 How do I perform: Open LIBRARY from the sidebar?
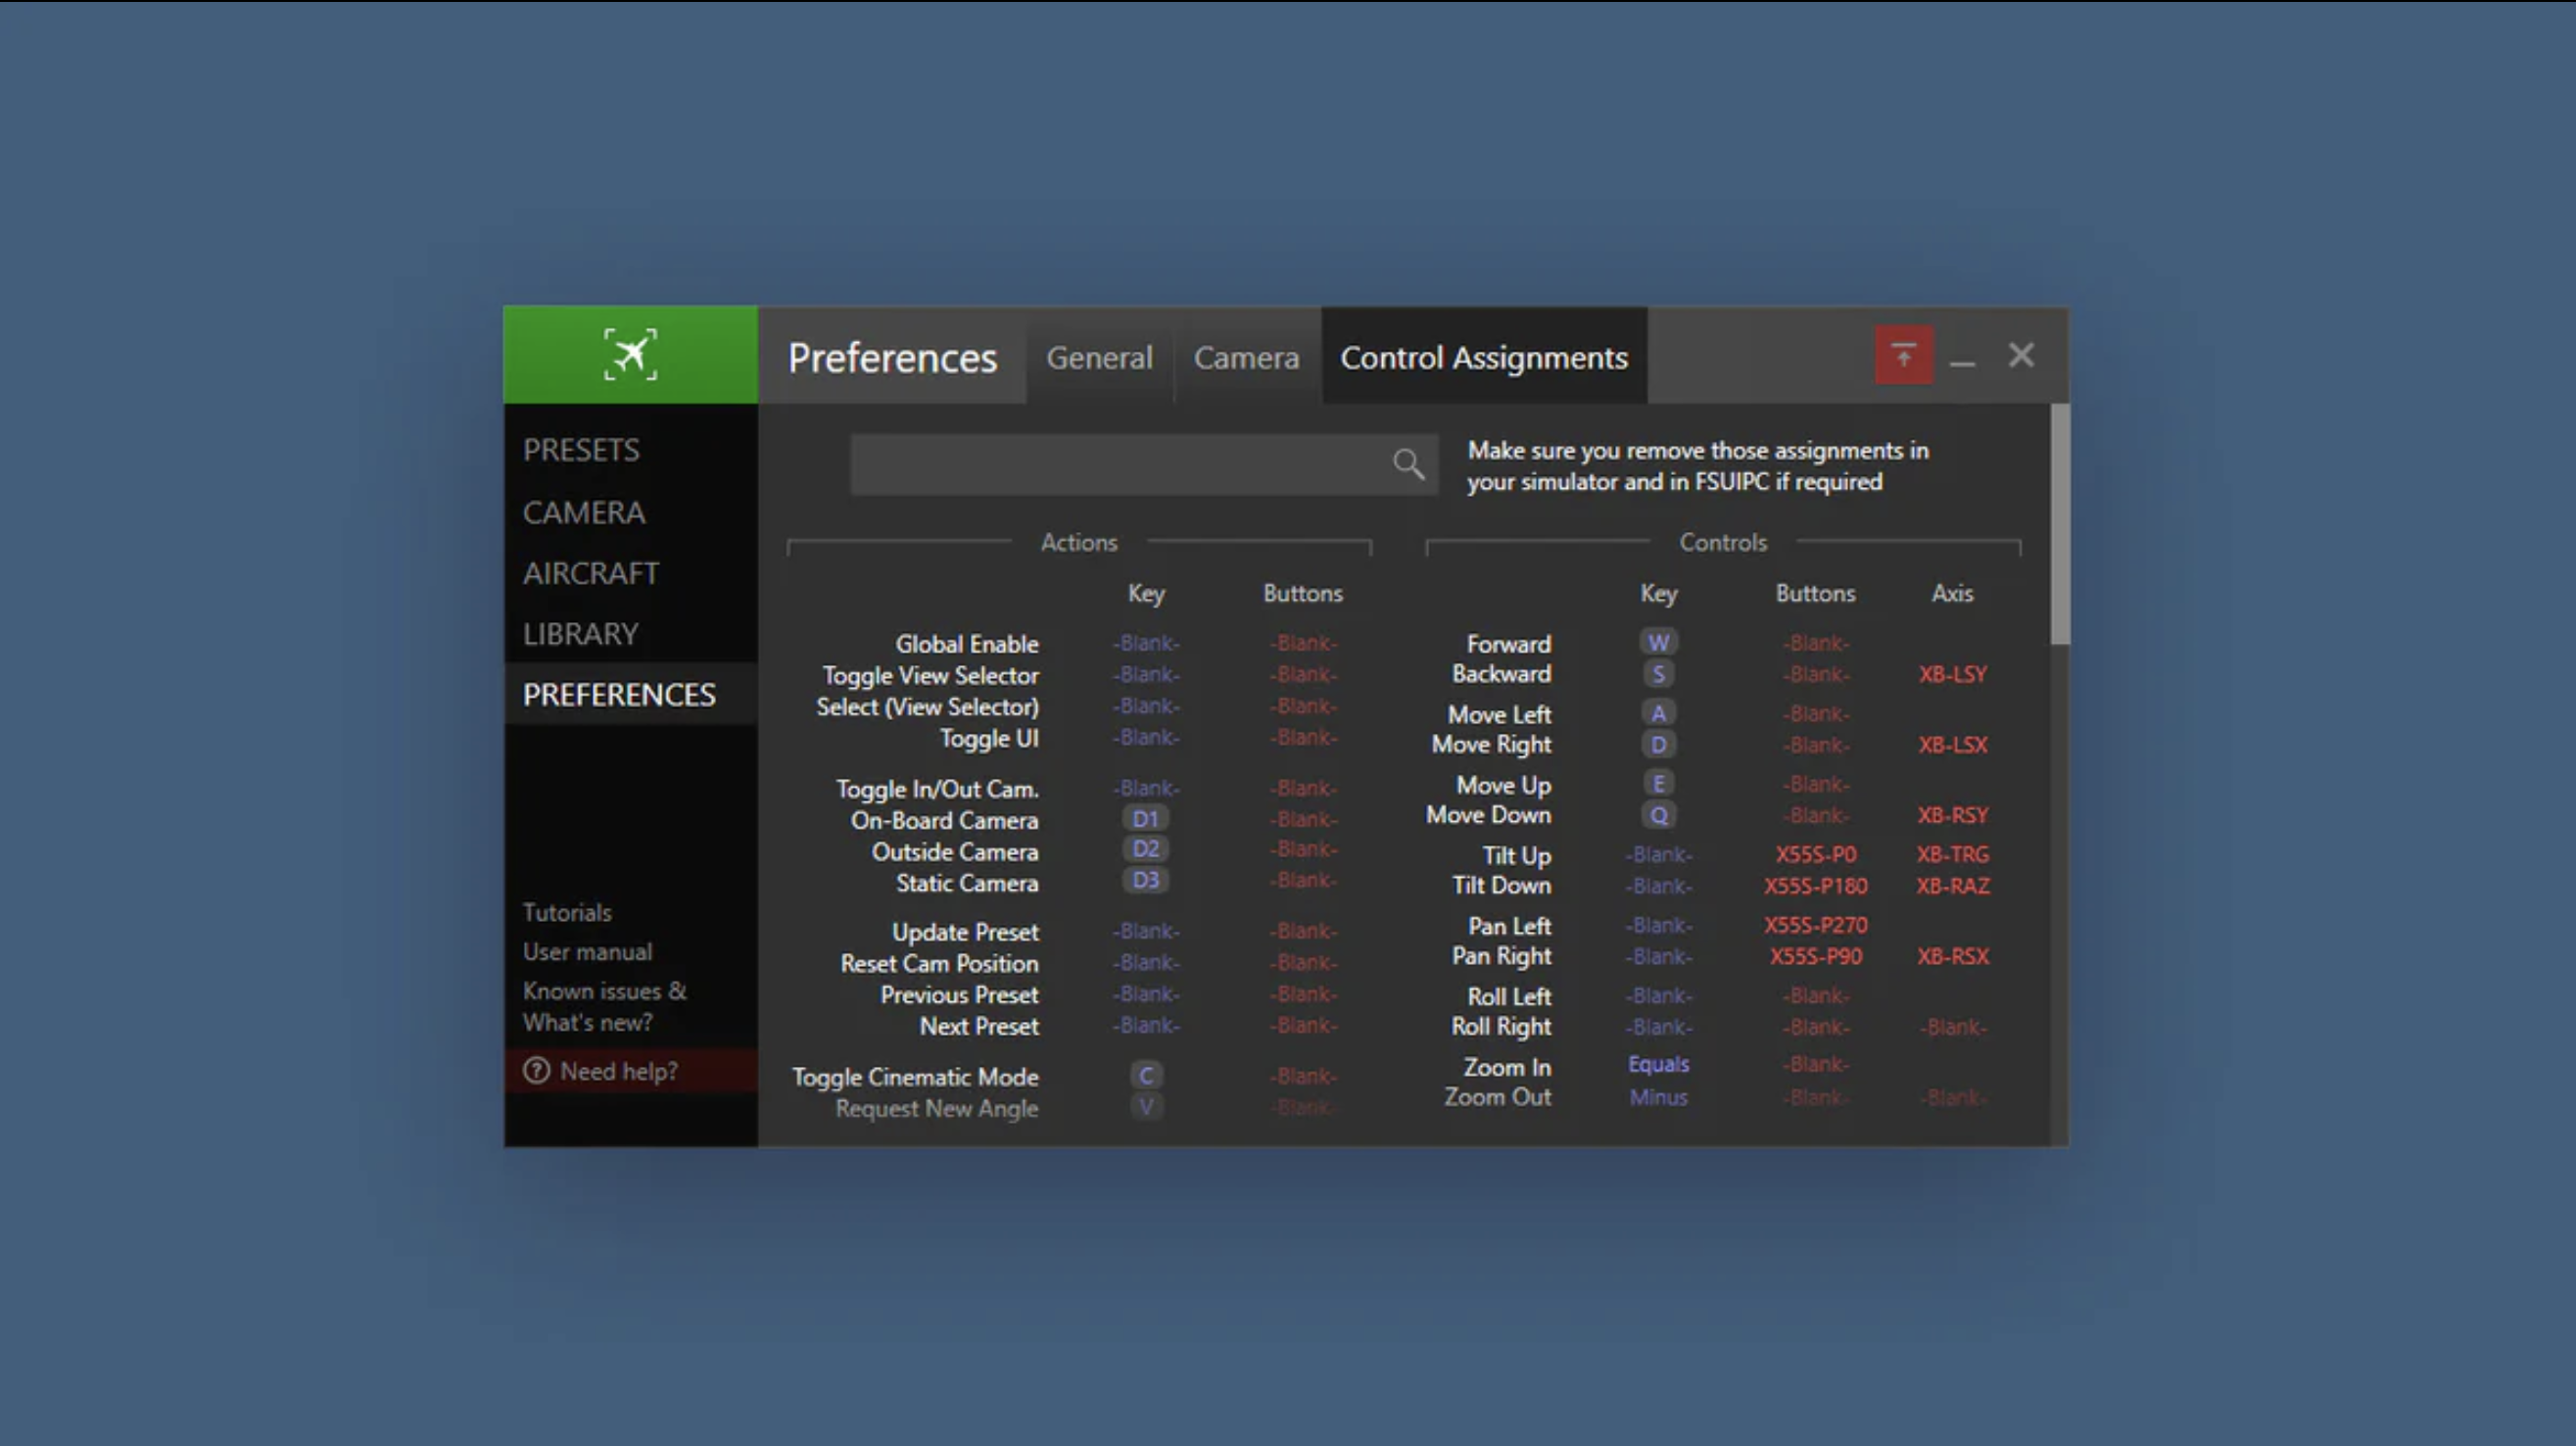[580, 632]
